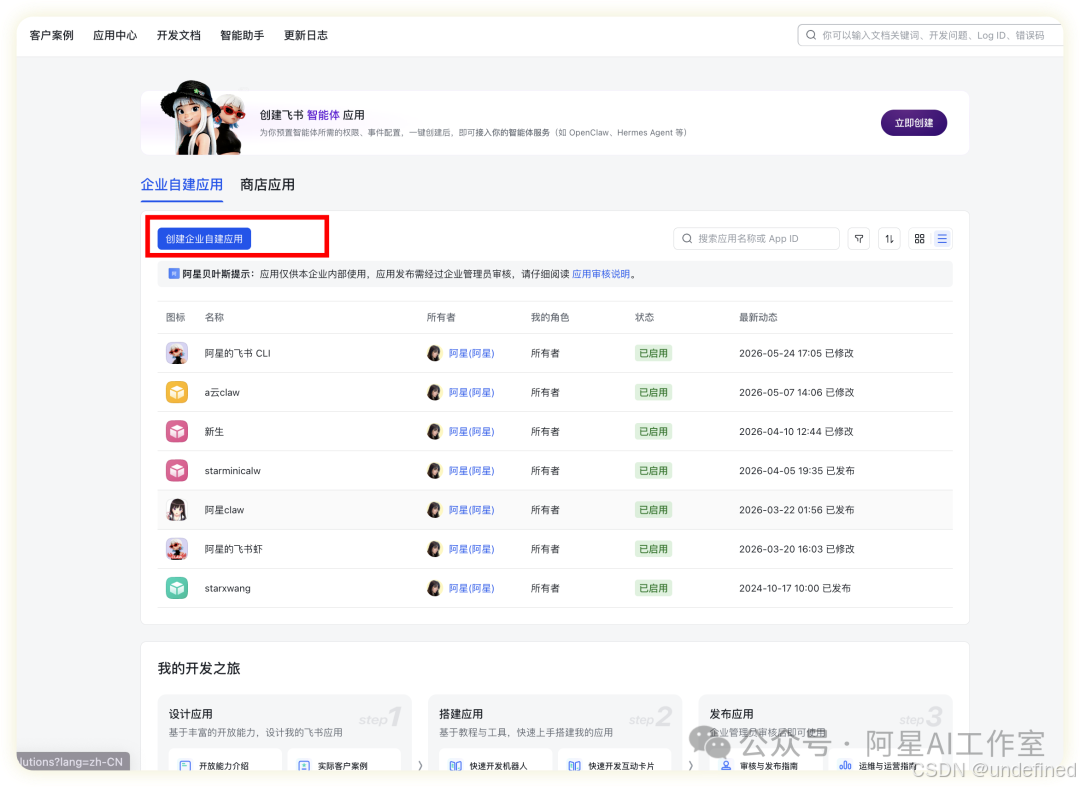Viewport: 1080px width, 787px height.
Task: Click owner link 阿星(阿星) in 新生 row
Action: tap(472, 432)
